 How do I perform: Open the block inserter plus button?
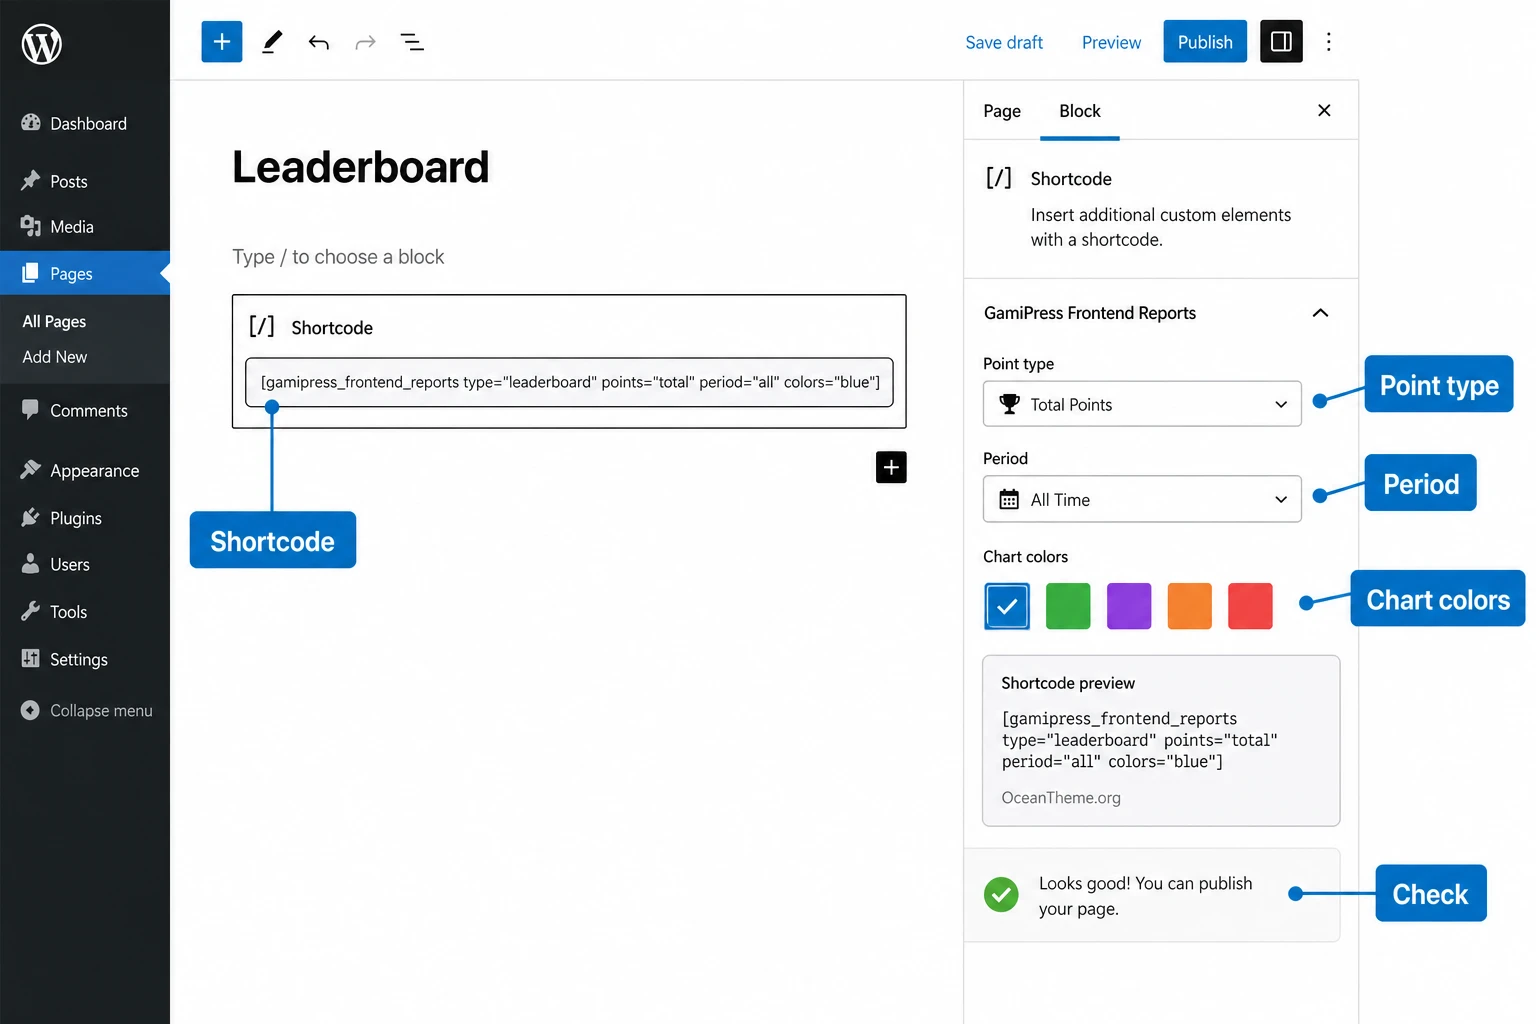pos(222,42)
